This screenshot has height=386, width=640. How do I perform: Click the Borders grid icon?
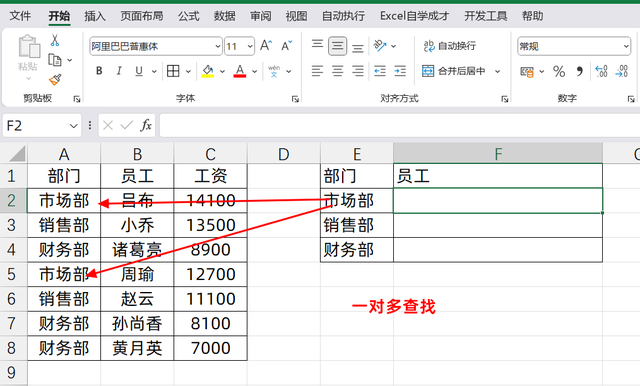pos(173,71)
